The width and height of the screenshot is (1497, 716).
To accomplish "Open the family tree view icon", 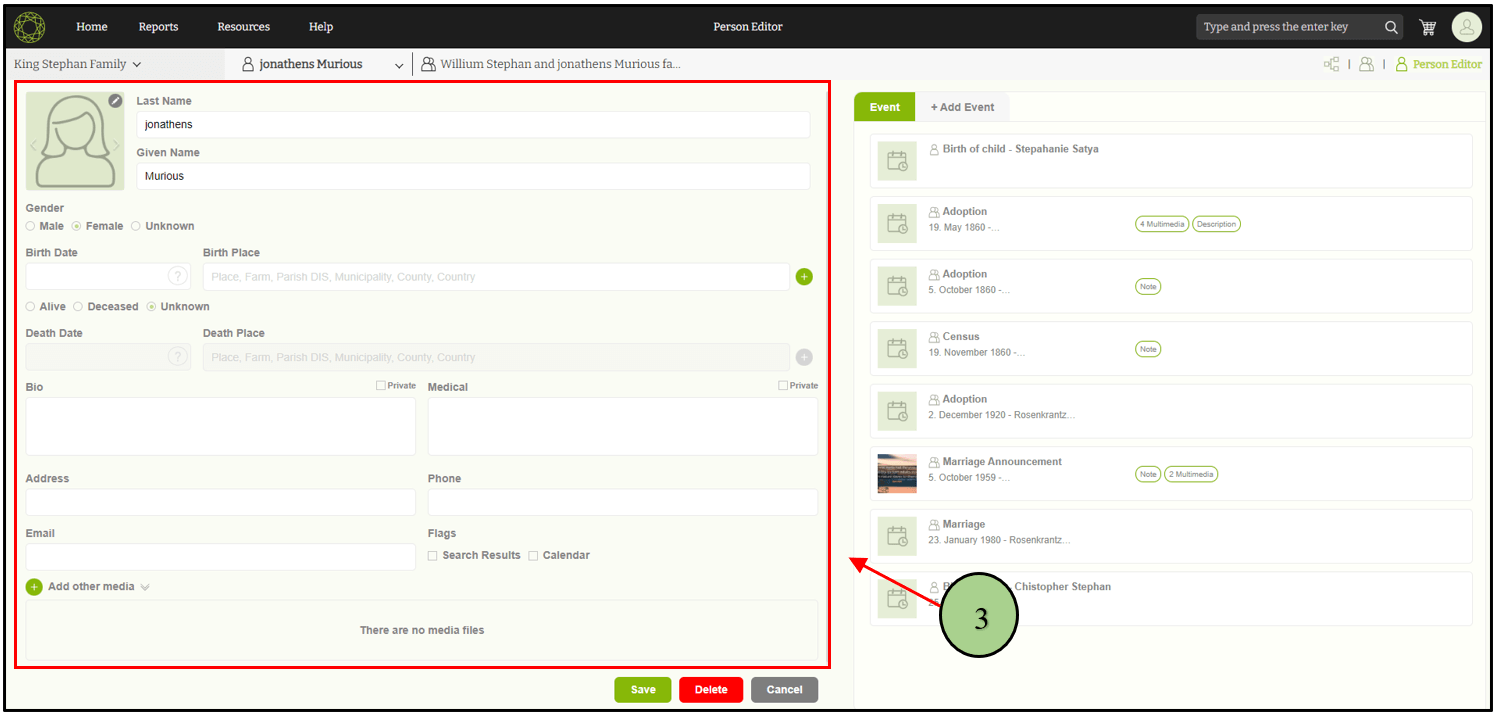I will click(1331, 64).
